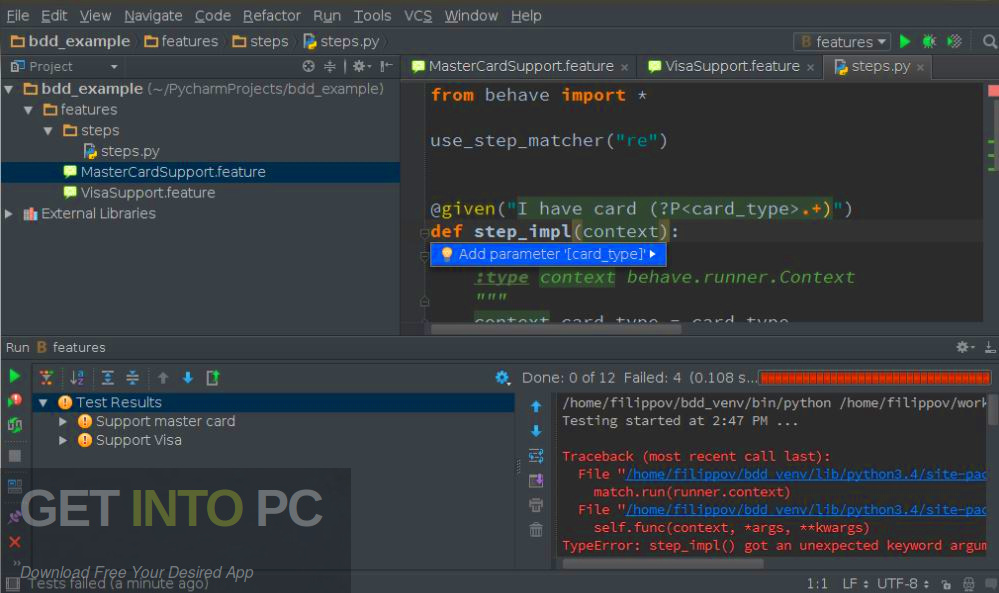Click steps.py breadcrumb in navigation bar

coord(341,41)
